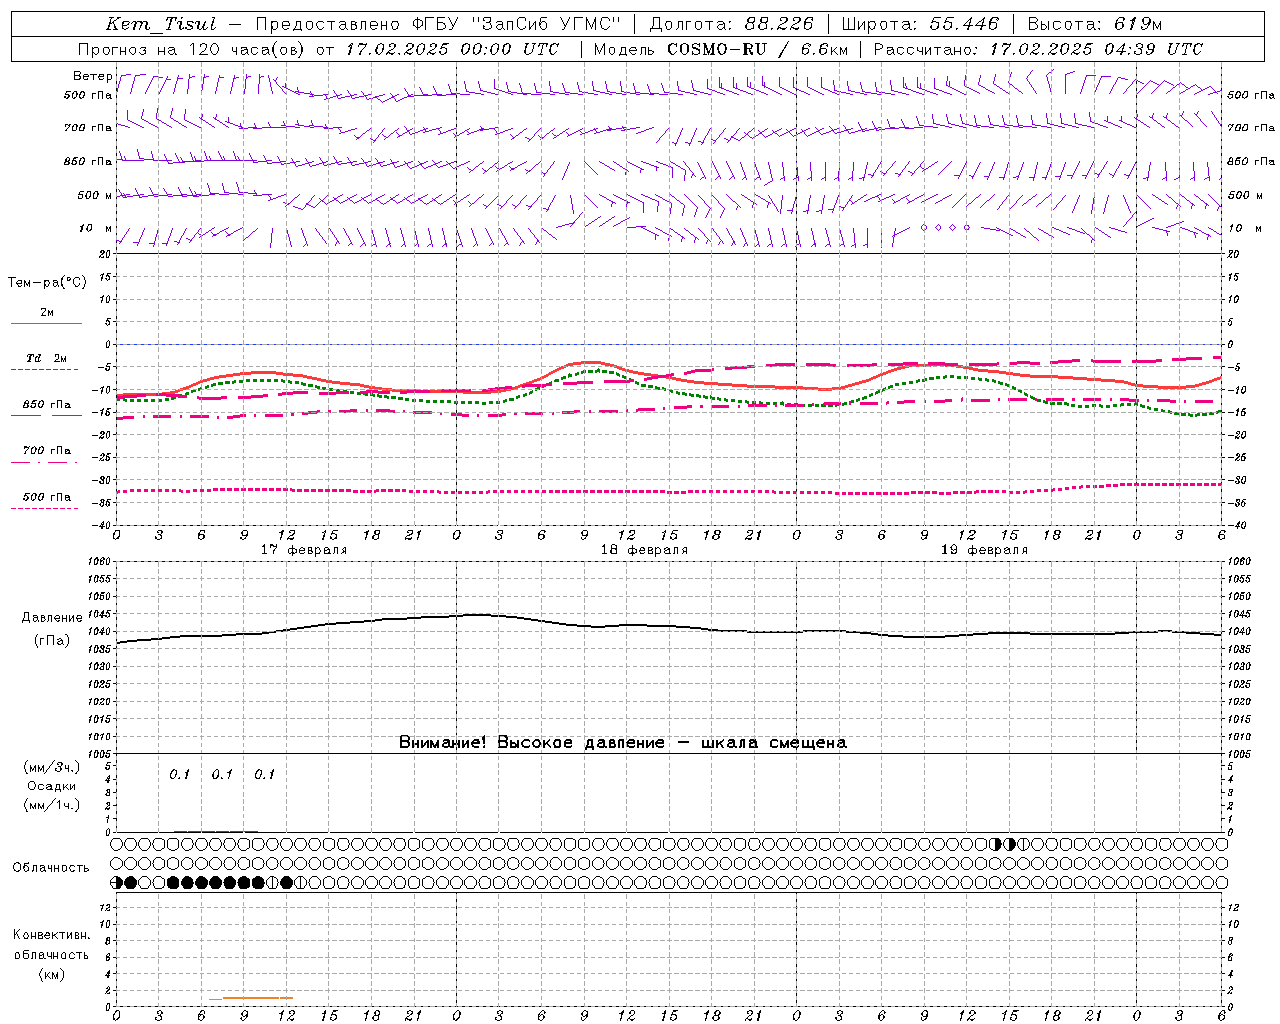Click the provider text ФГБУ "ЗапСиб УГМС"

tap(516, 24)
